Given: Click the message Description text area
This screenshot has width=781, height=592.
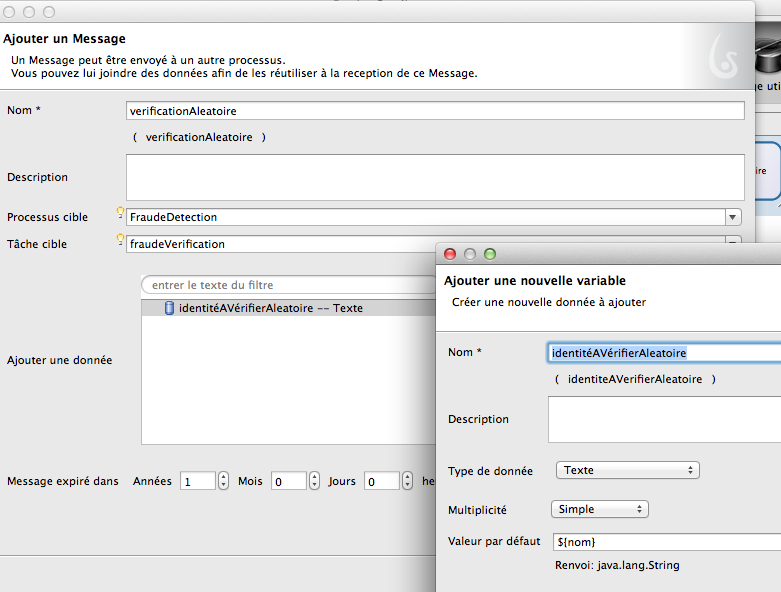Looking at the screenshot, I should (x=435, y=177).
